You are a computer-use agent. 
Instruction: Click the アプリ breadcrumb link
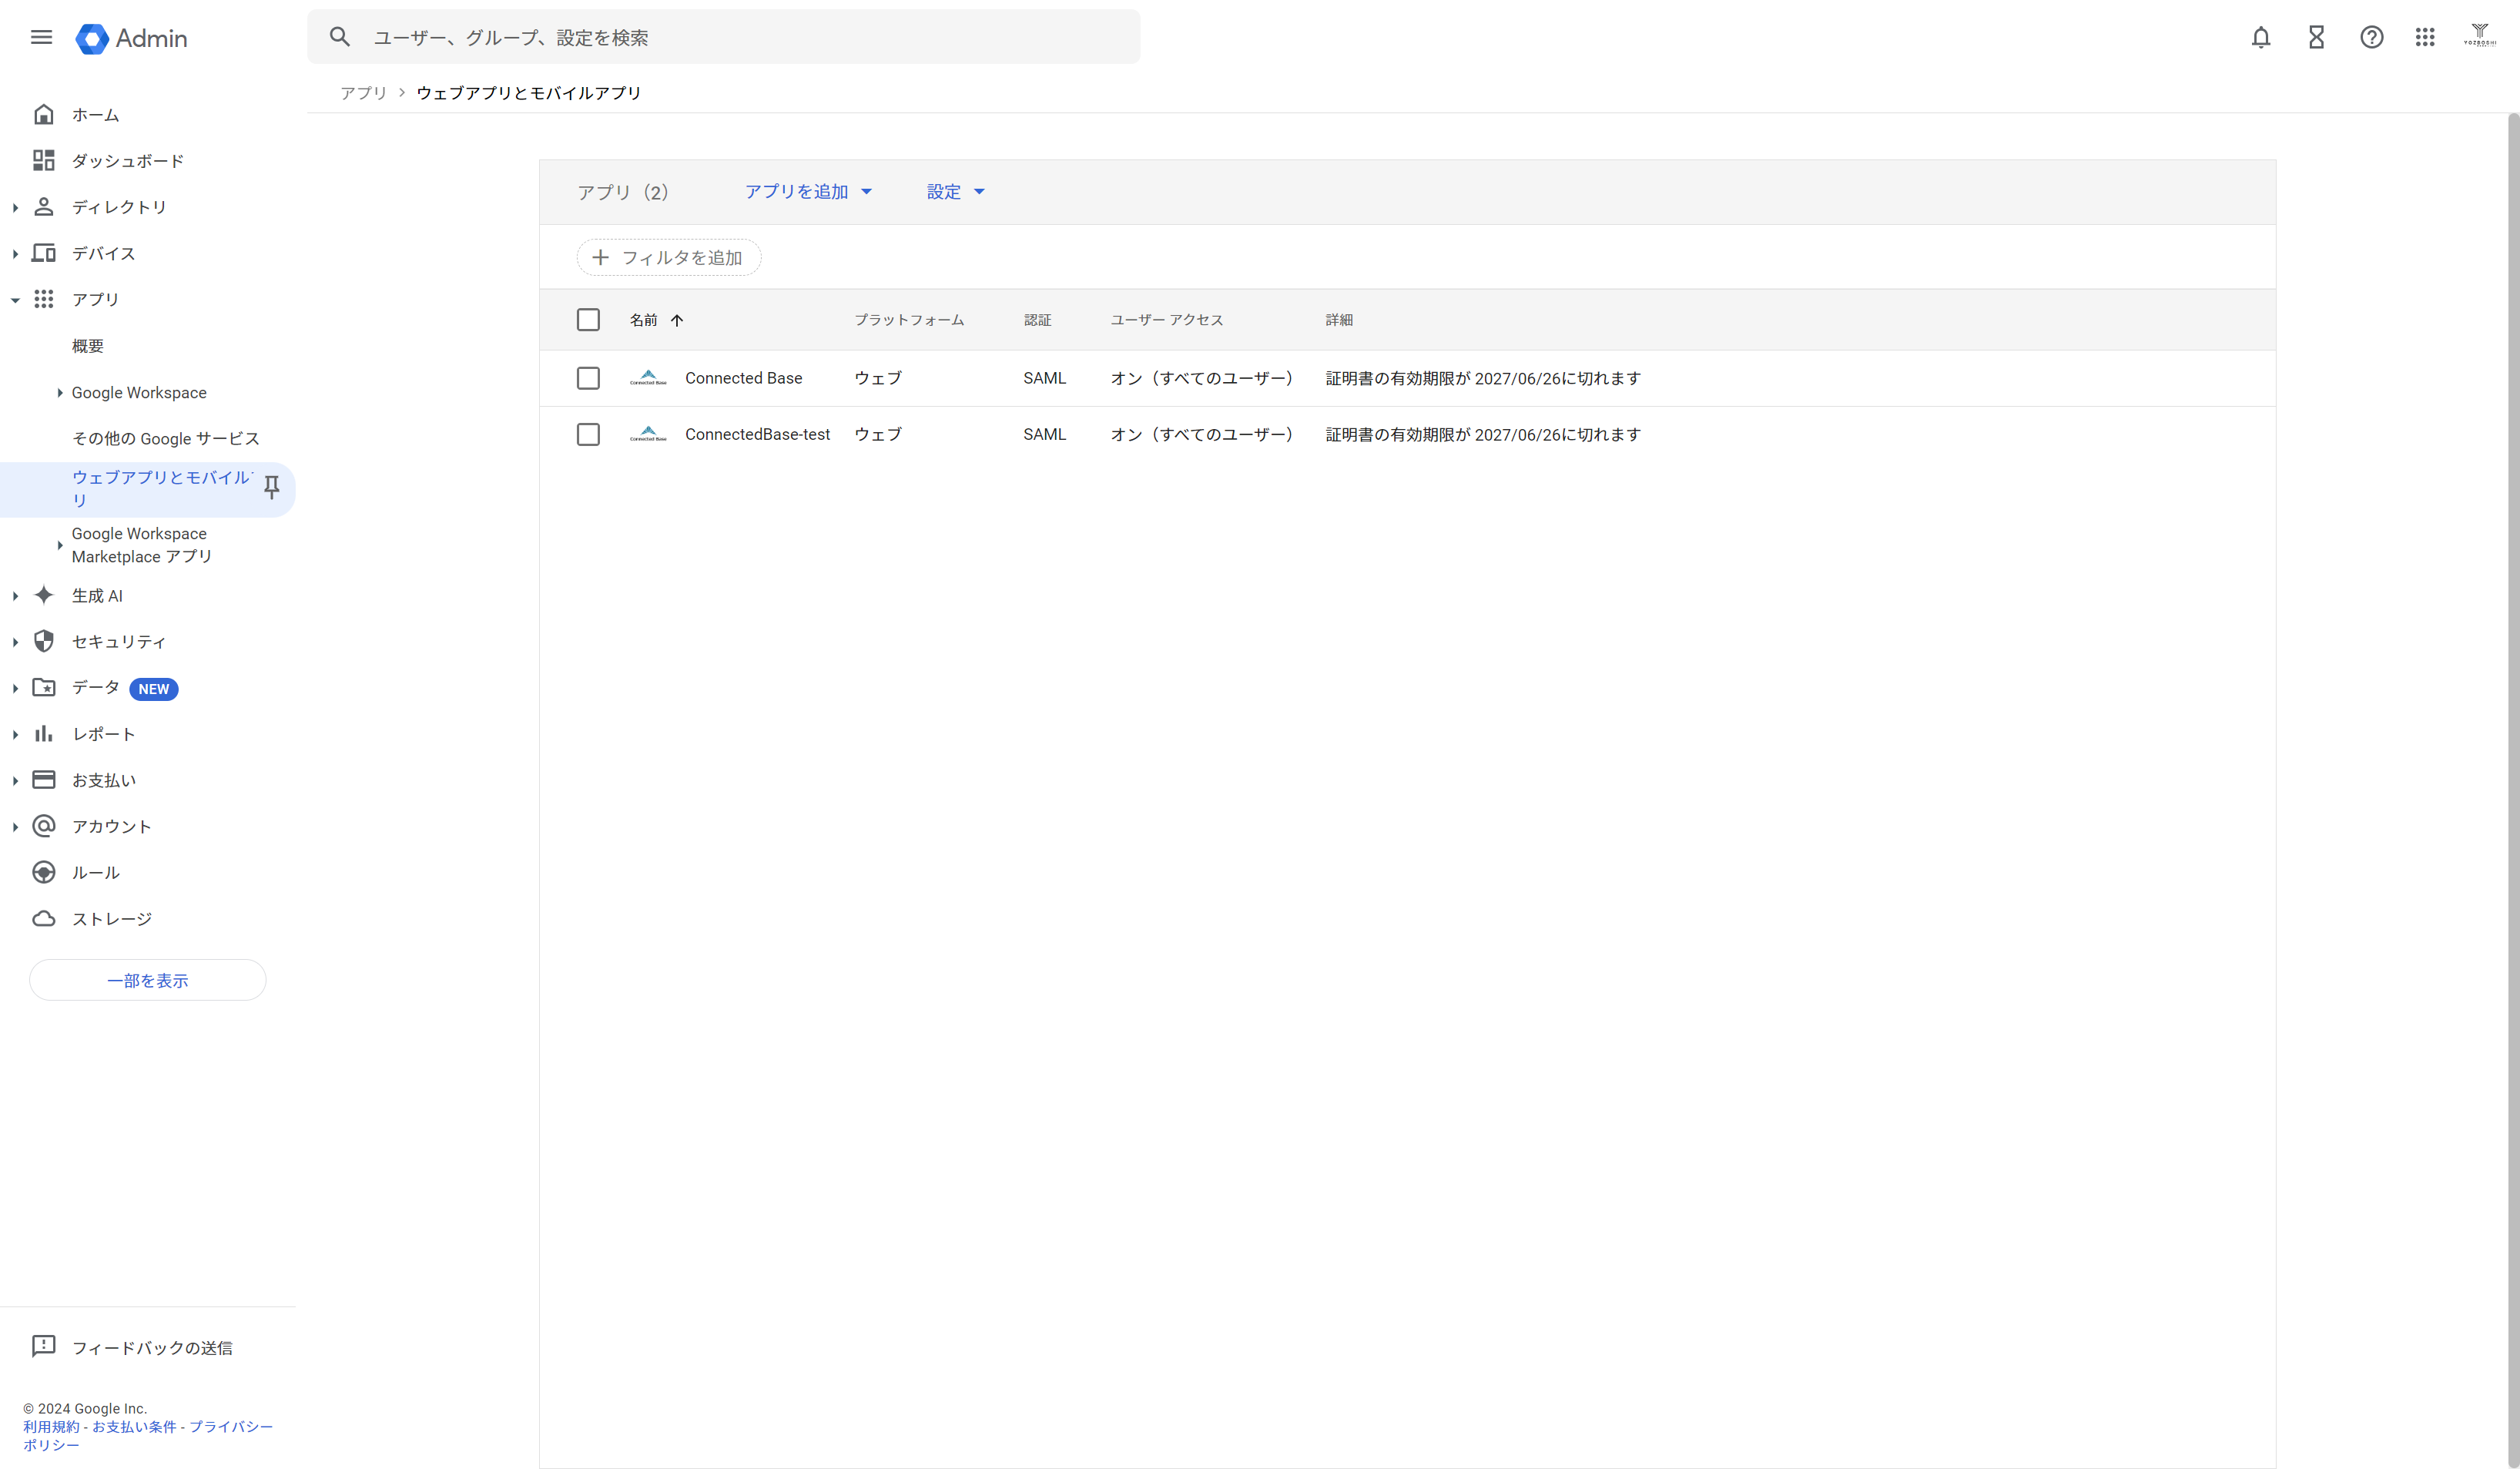[363, 92]
